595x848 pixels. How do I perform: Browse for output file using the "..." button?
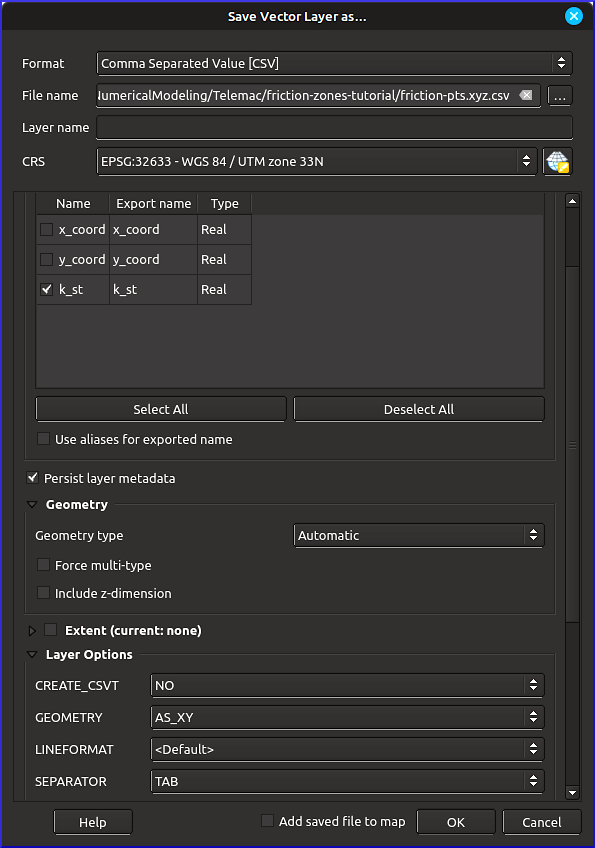click(x=560, y=95)
